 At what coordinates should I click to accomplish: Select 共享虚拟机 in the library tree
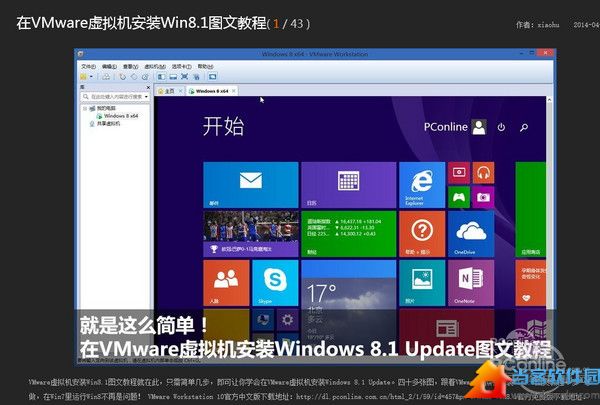104,123
